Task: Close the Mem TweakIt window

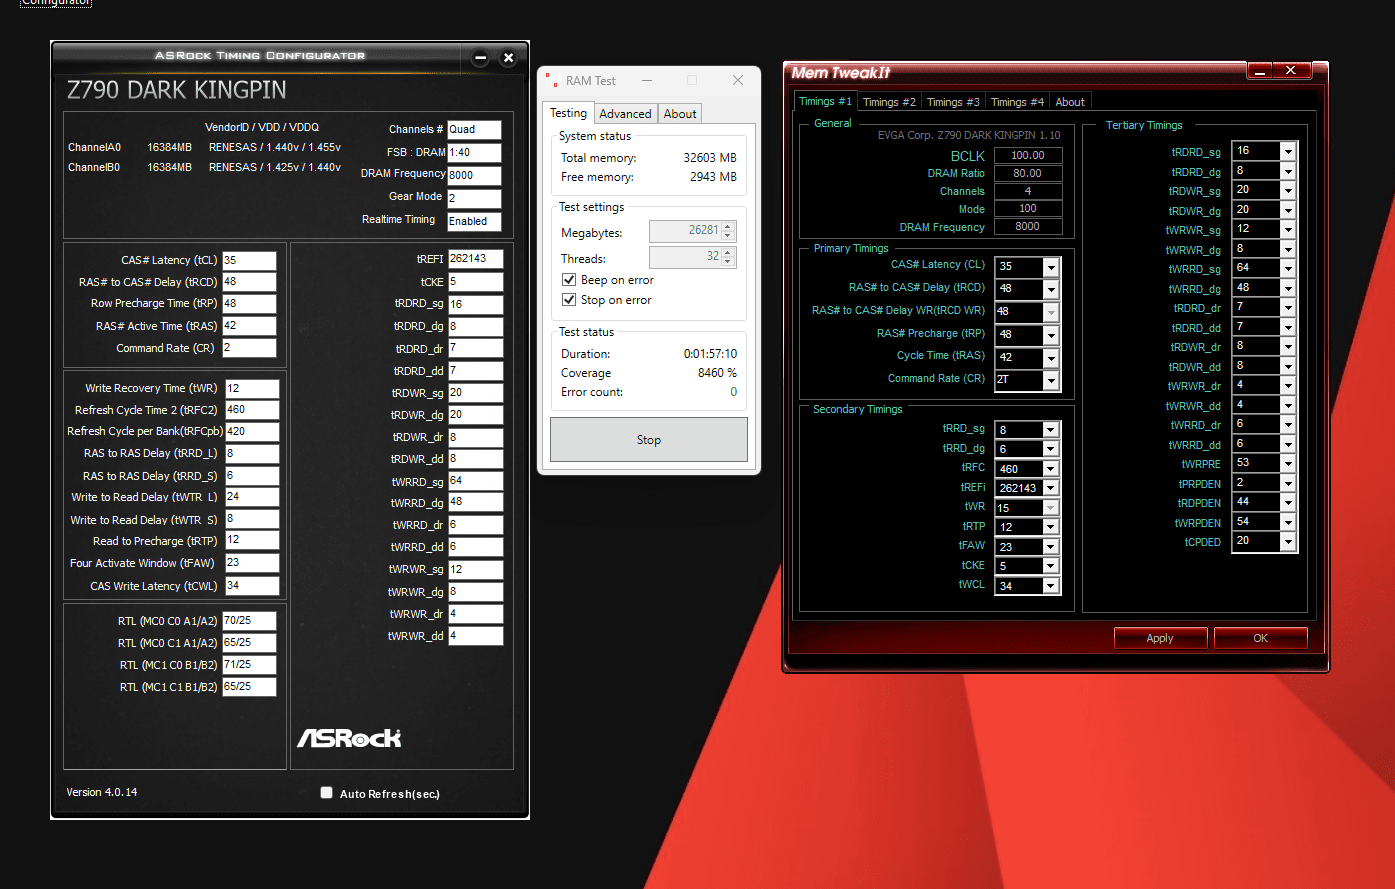Action: click(1291, 71)
